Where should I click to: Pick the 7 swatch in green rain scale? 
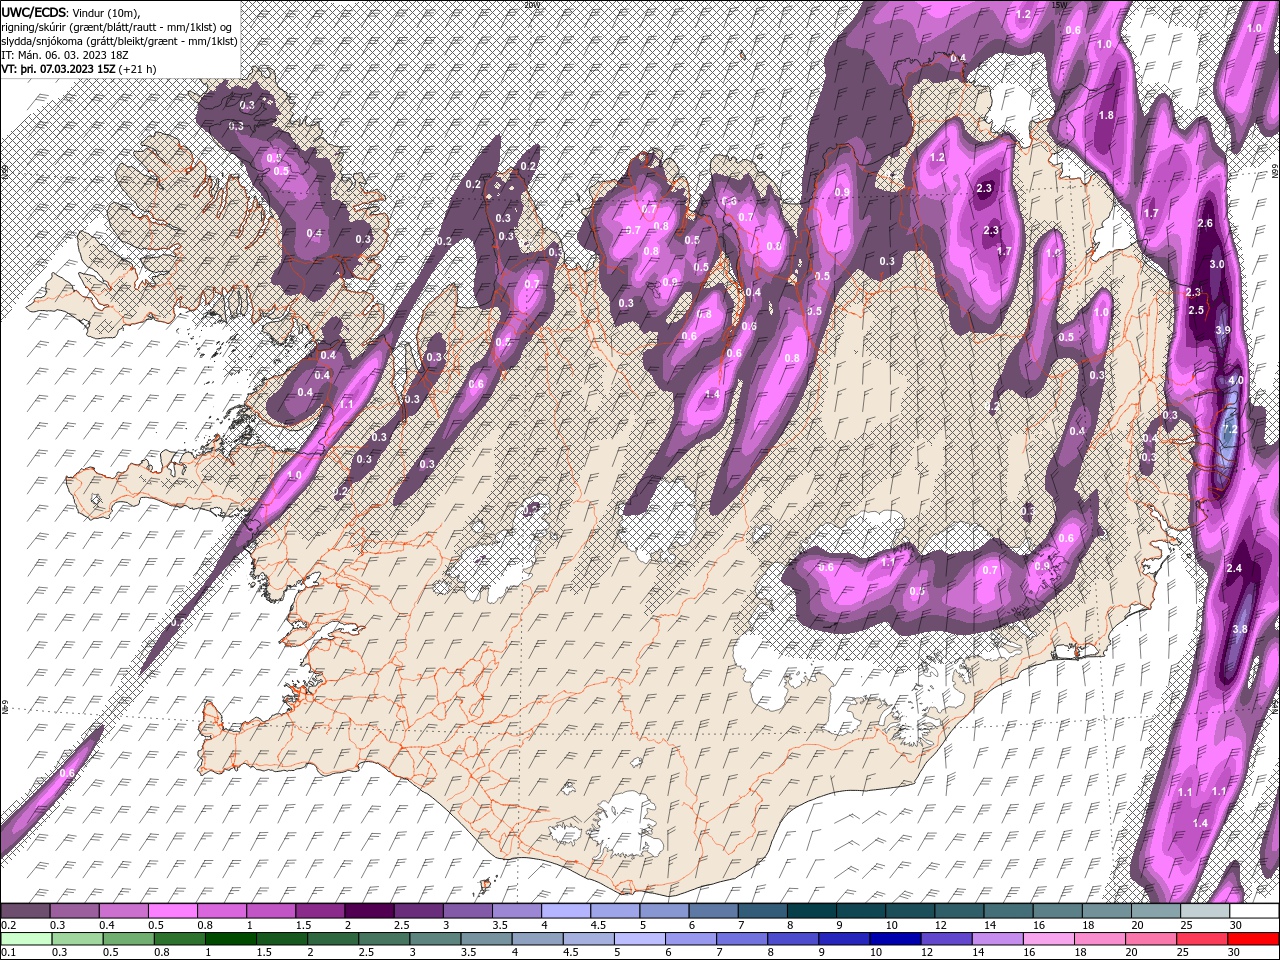coord(742,939)
